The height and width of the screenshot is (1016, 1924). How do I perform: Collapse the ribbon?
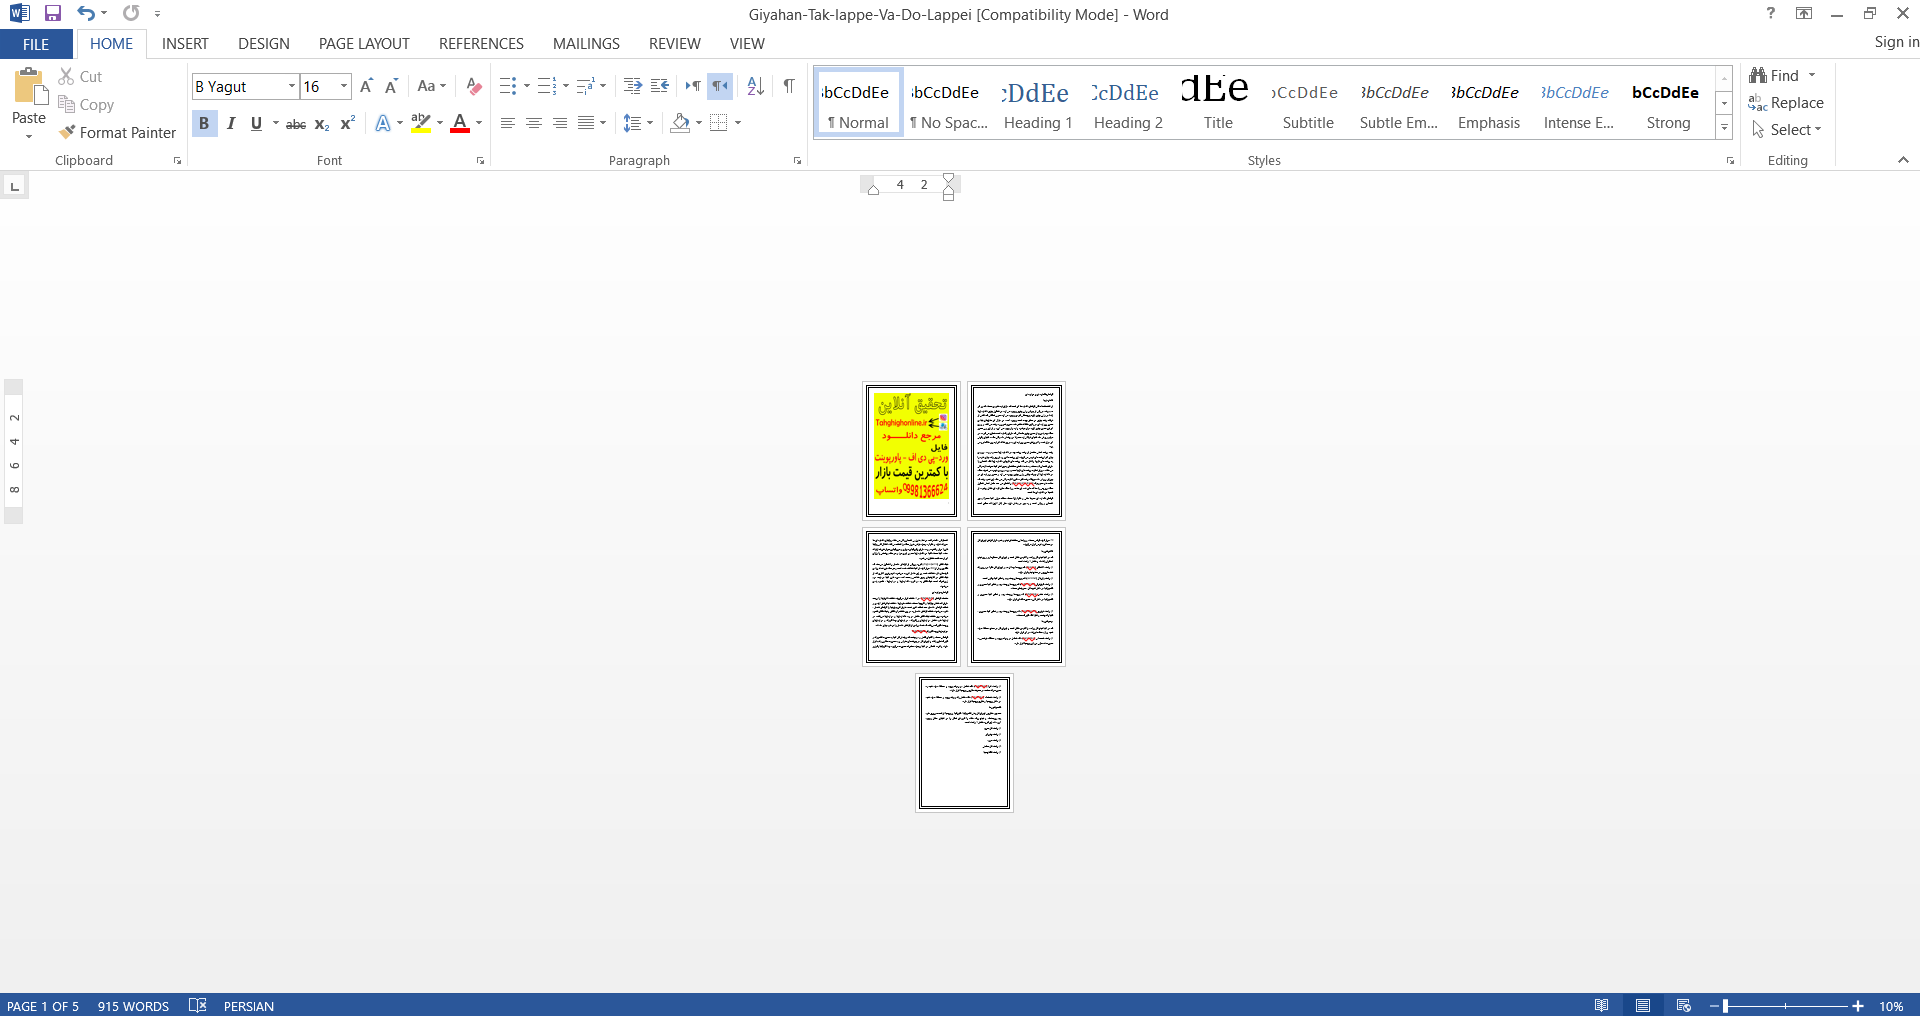click(x=1903, y=160)
